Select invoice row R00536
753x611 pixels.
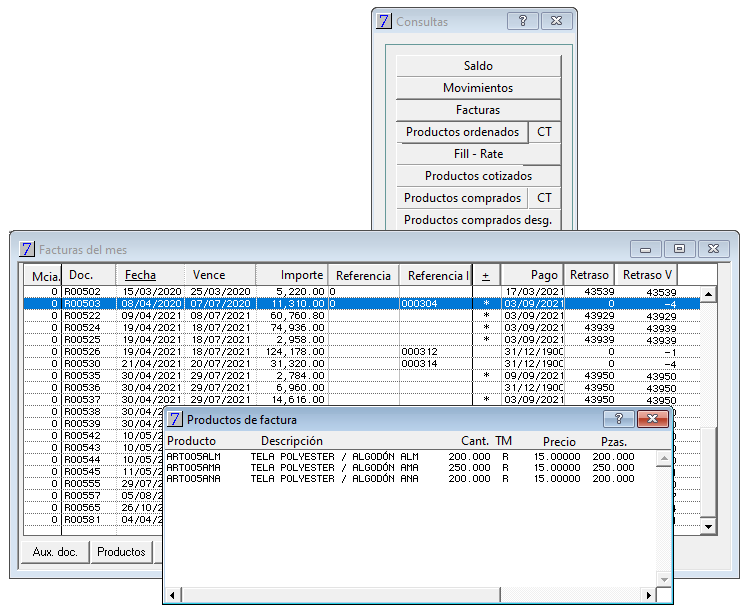tap(362, 388)
